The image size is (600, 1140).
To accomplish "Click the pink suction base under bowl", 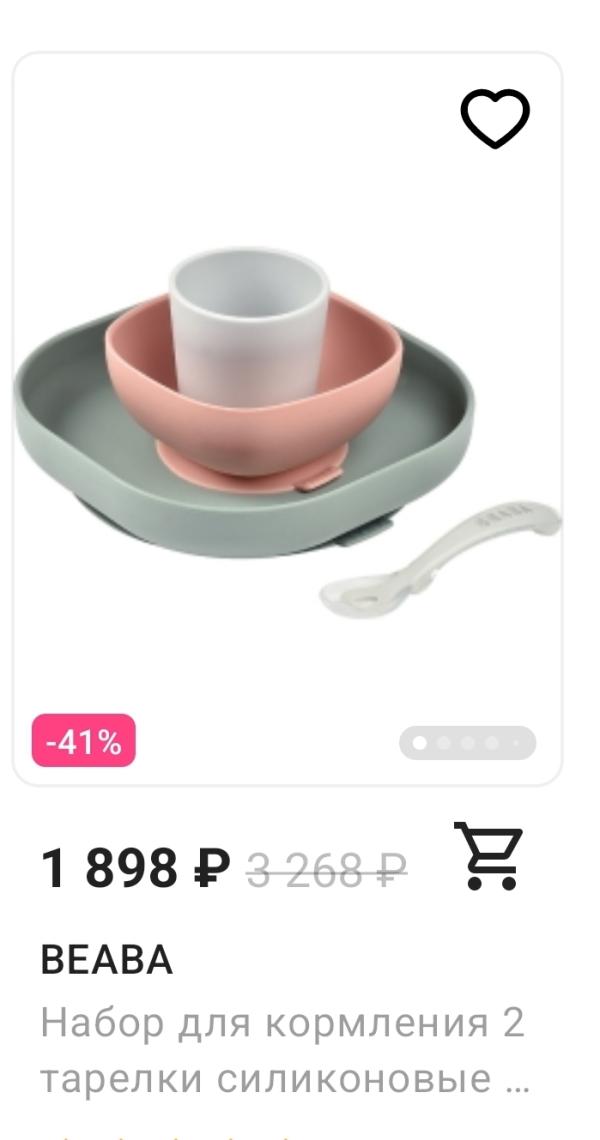I will click(249, 474).
